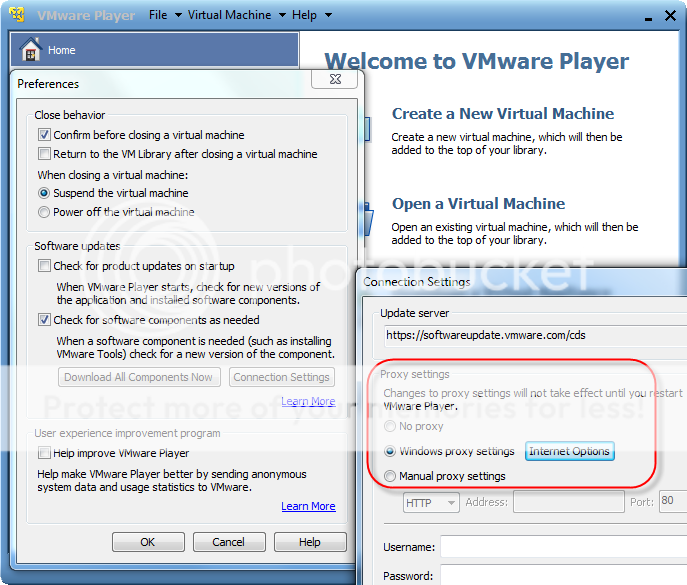
Task: Click Cancel in Preferences dialog
Action: coord(229,542)
